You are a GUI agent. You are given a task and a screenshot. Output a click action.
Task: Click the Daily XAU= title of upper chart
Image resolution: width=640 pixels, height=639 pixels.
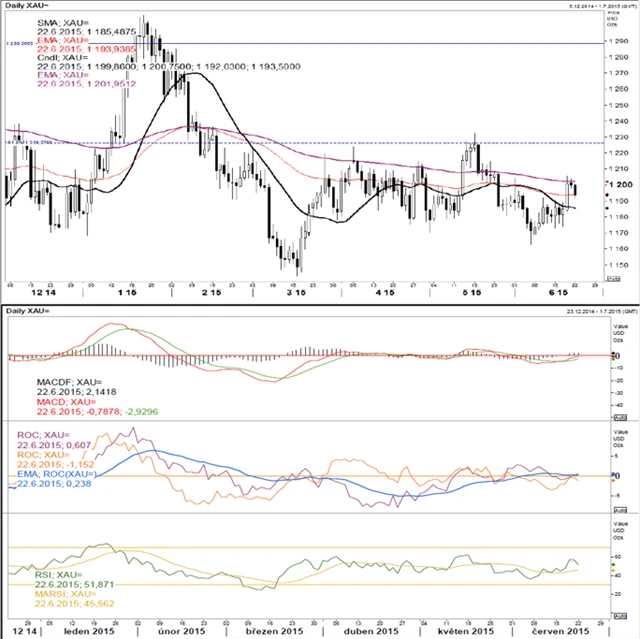click(x=27, y=5)
